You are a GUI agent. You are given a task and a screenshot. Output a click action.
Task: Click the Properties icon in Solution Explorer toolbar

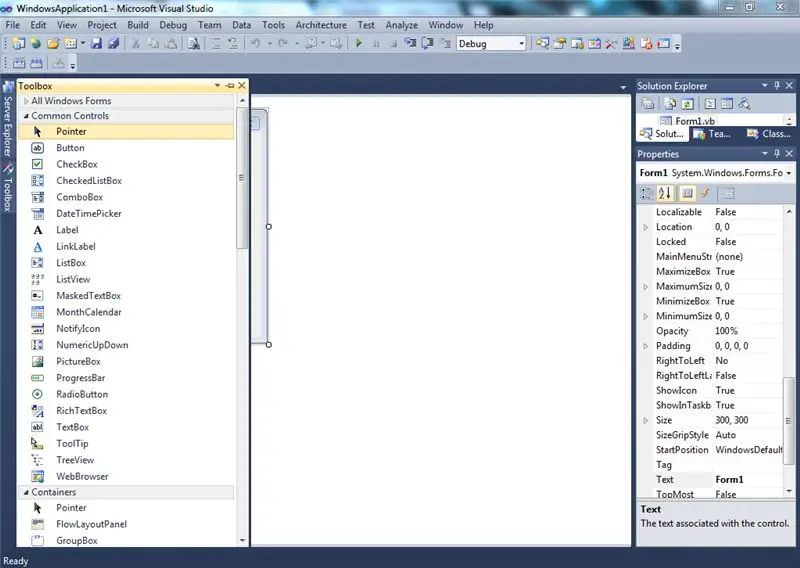[x=648, y=104]
